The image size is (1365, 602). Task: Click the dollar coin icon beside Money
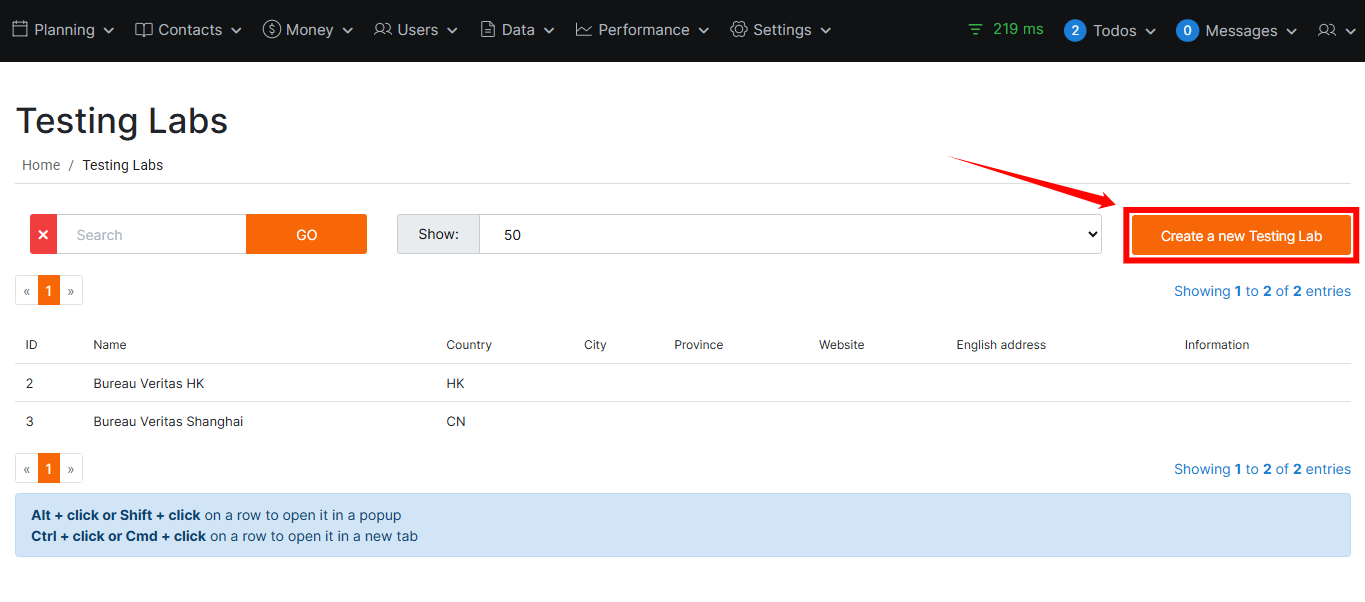271,30
